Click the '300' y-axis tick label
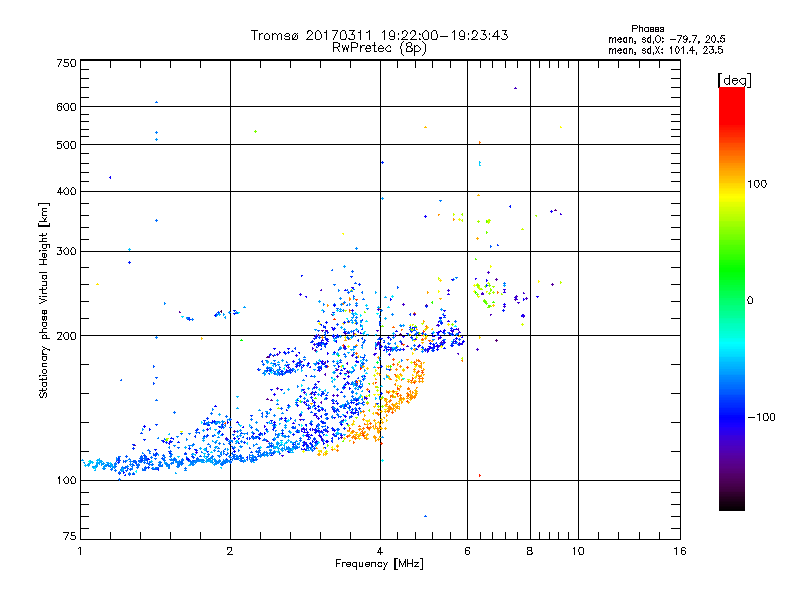This screenshot has height=600, width=800. pyautogui.click(x=66, y=252)
